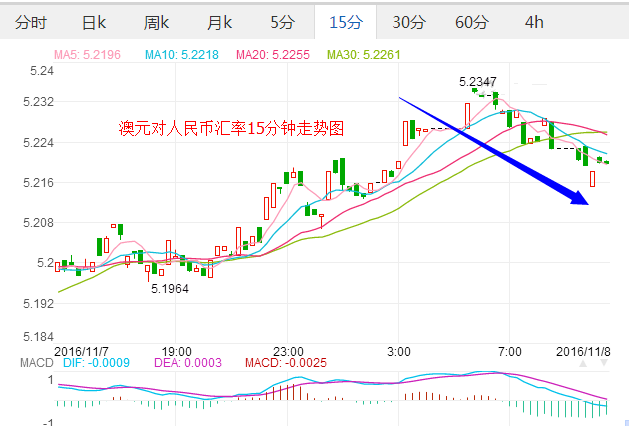This screenshot has height=426, width=629.
Task: Switch to the 30分 interval tab
Action: [x=408, y=21]
